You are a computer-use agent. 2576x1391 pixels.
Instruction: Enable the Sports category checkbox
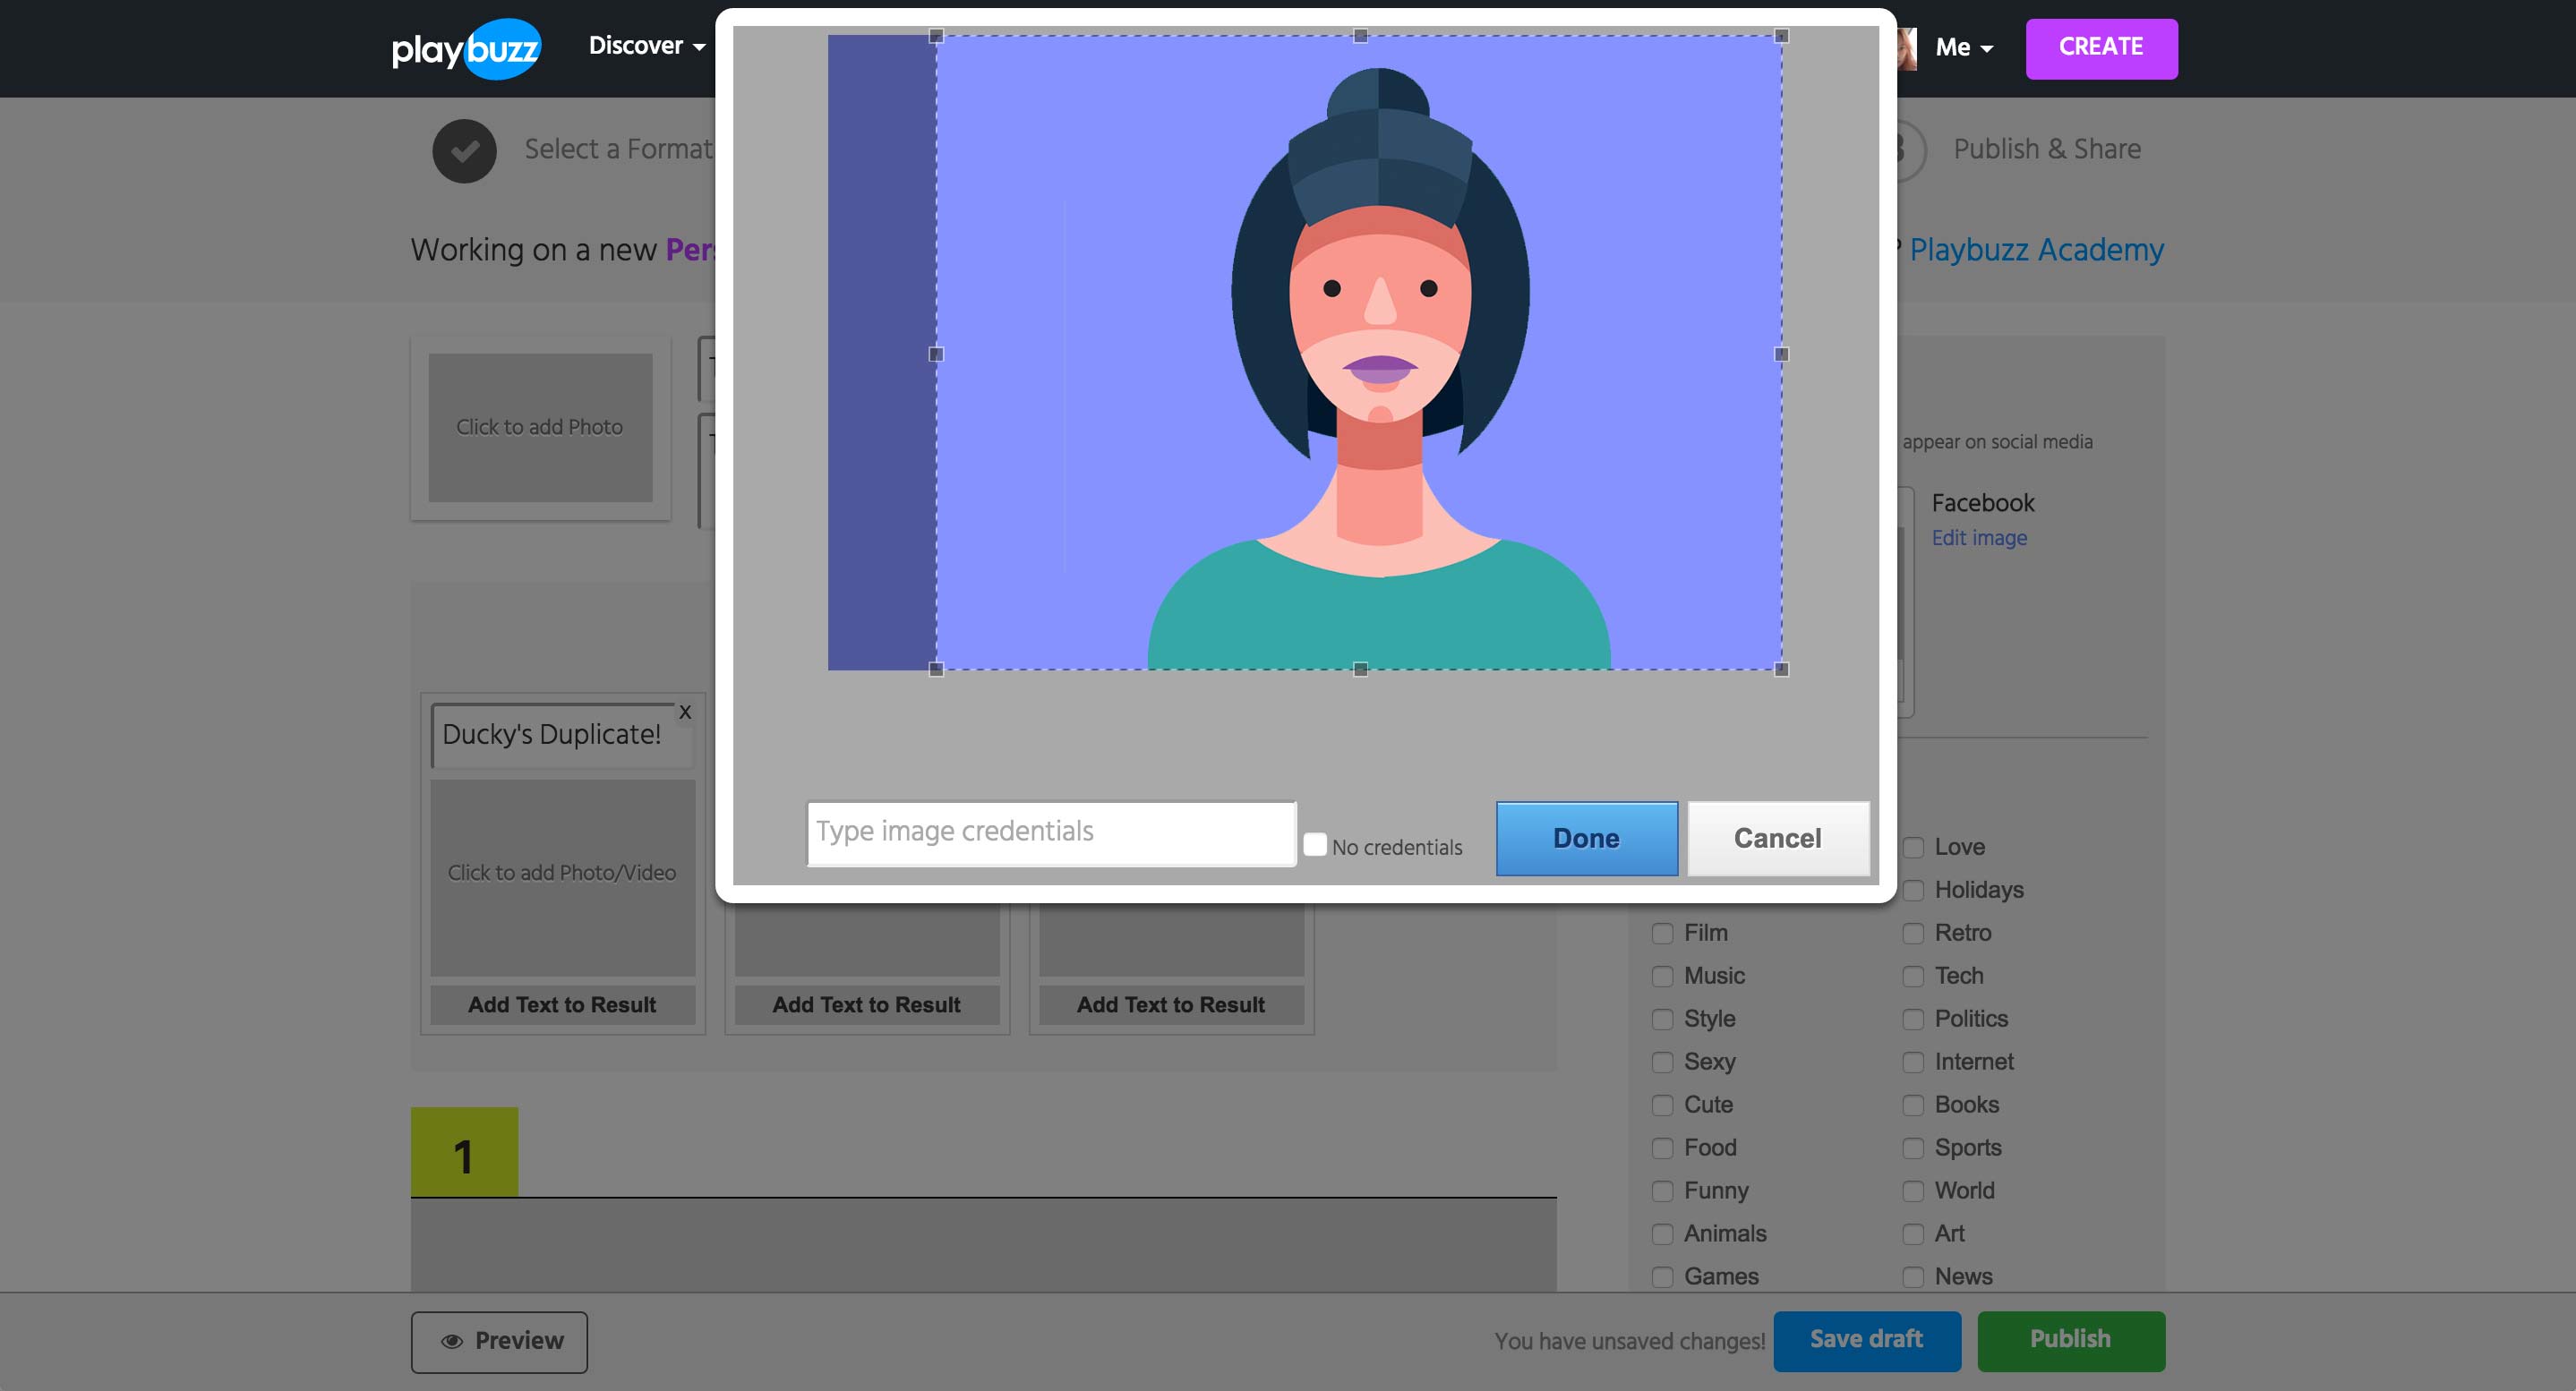pyautogui.click(x=1913, y=1148)
